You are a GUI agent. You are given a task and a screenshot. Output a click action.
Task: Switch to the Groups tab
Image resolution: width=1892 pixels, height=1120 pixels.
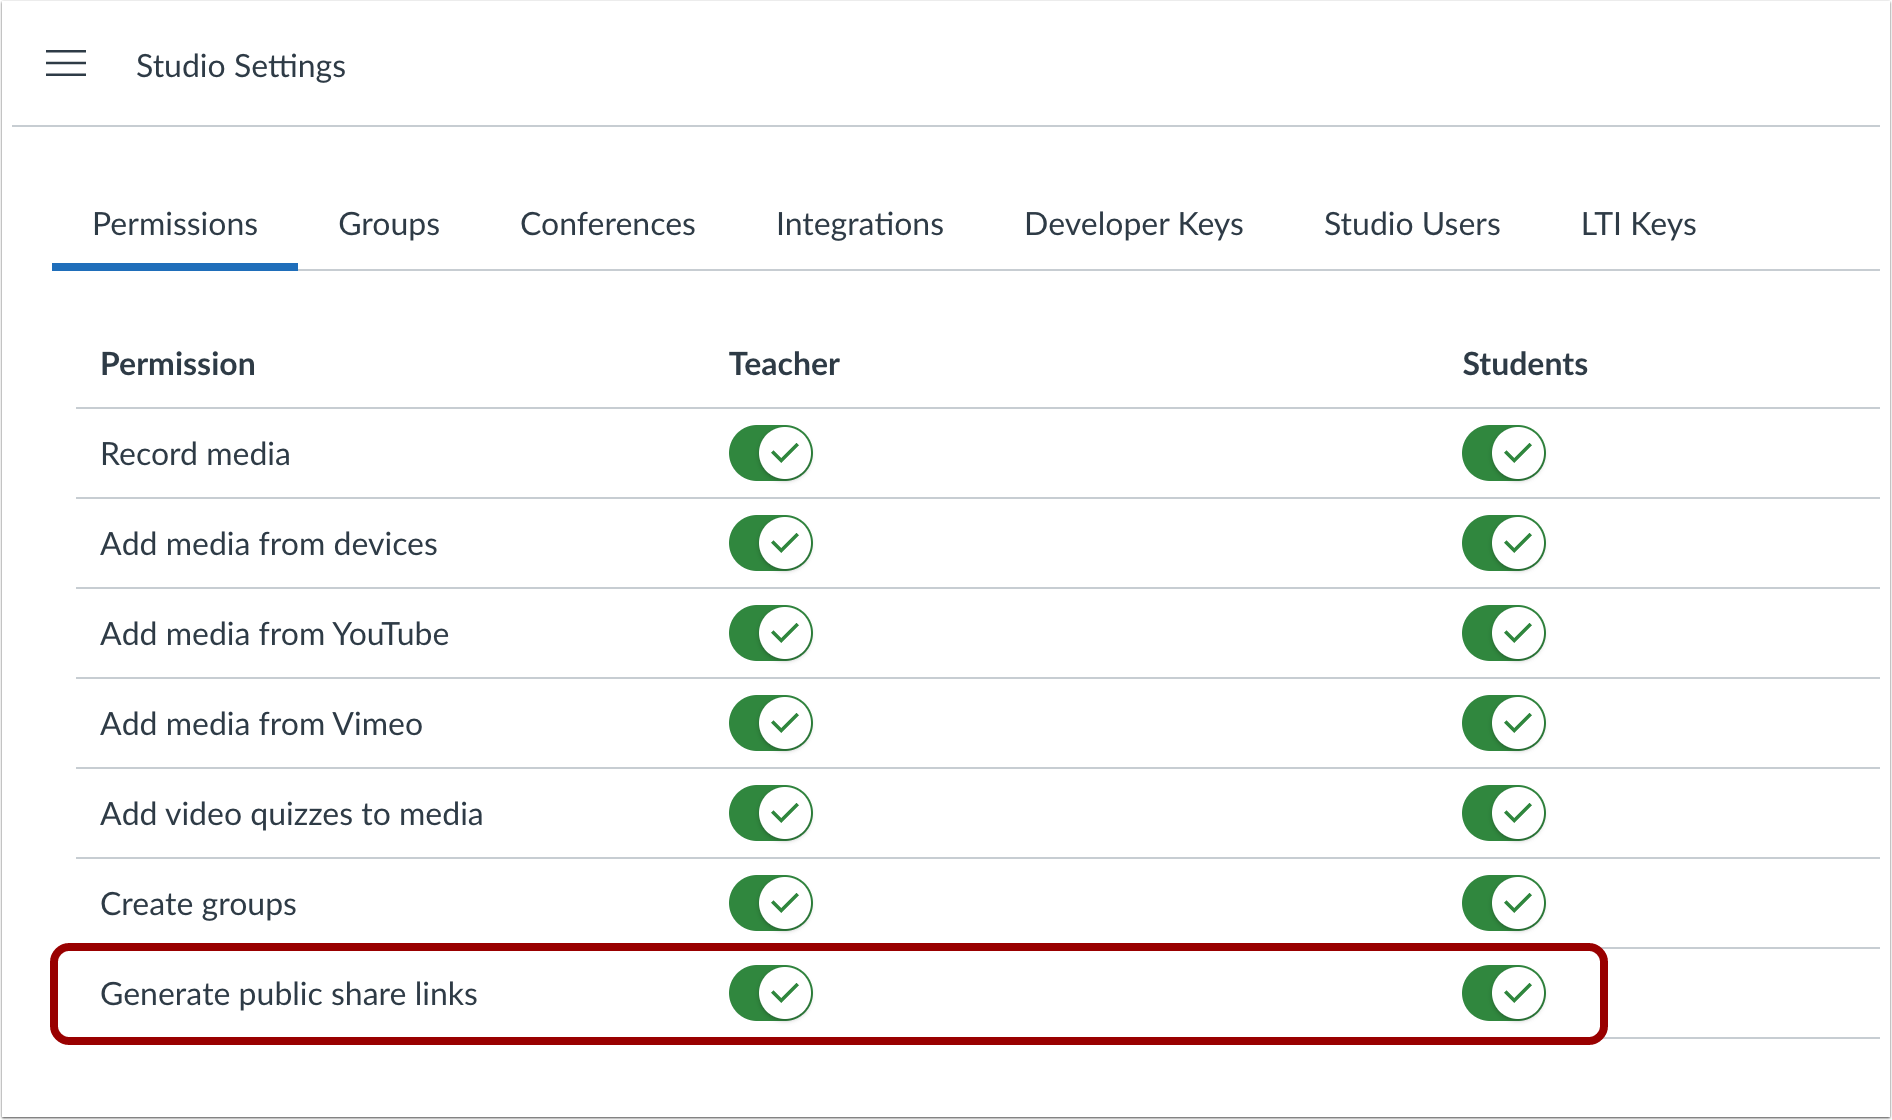(x=389, y=224)
